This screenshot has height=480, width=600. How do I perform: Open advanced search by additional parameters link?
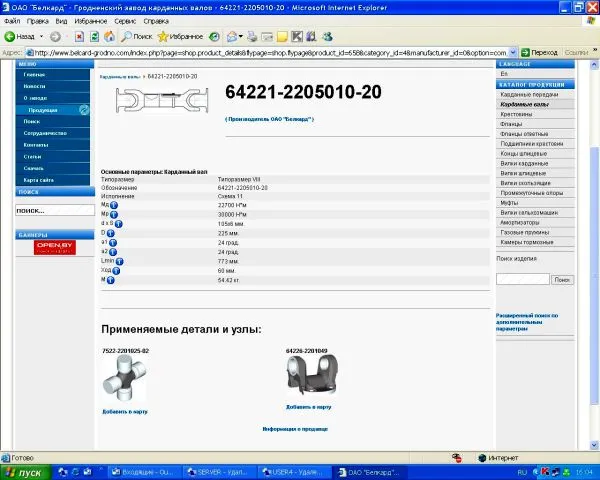(x=527, y=322)
